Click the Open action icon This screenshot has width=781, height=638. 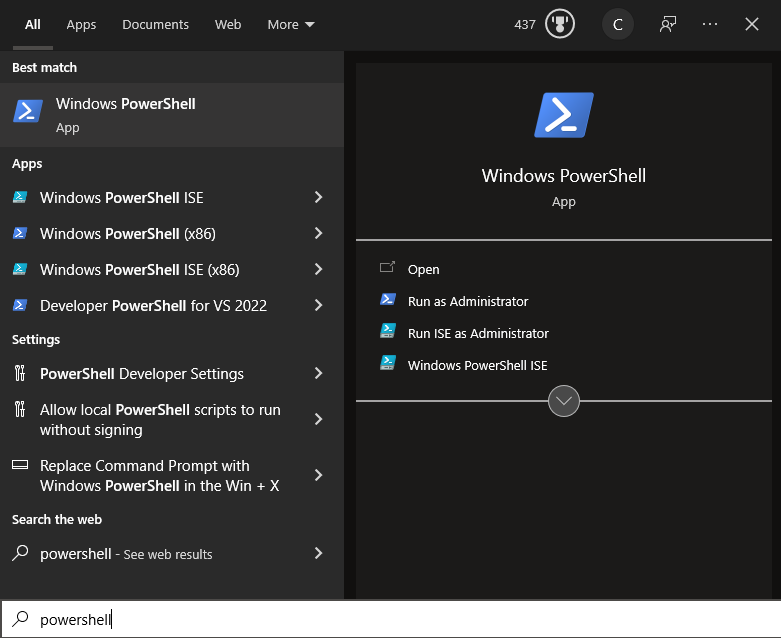(x=387, y=268)
